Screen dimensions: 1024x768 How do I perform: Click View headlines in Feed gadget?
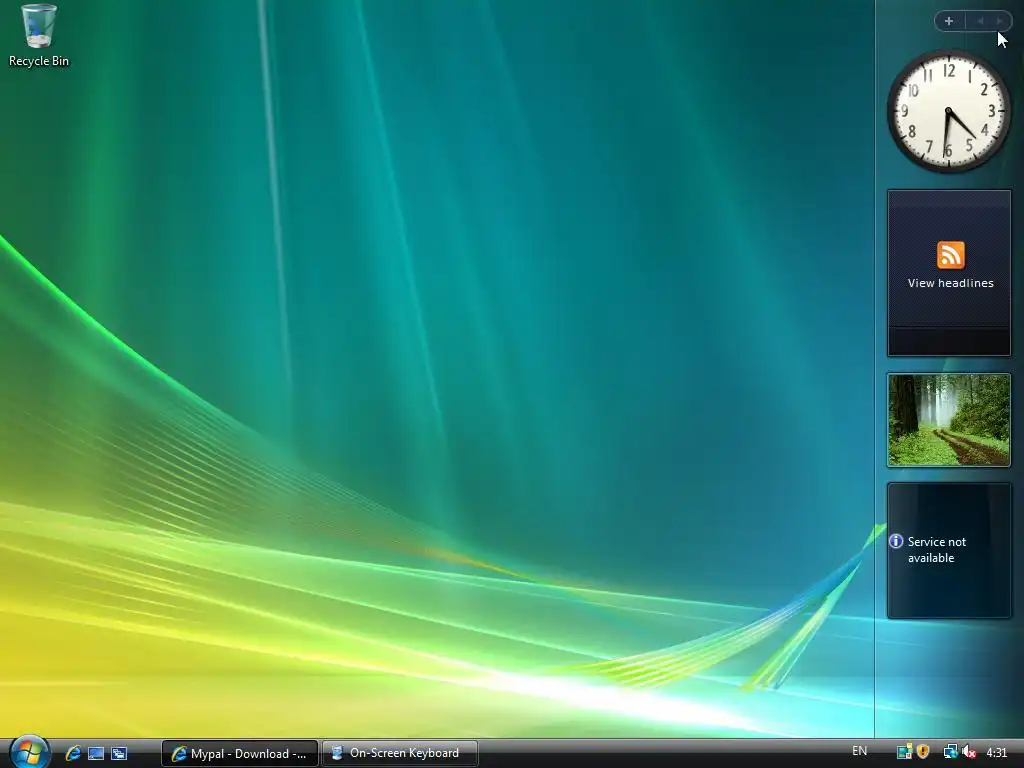[x=950, y=283]
